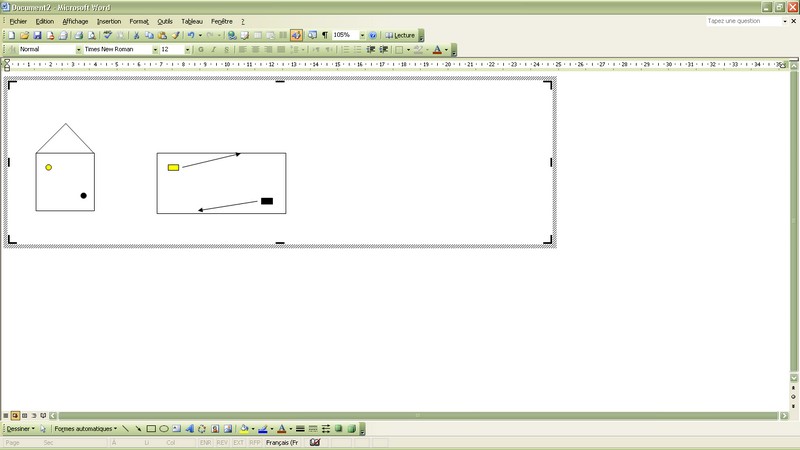Open the Formes automatiques button menu
The width and height of the screenshot is (800, 450).
coord(85,429)
